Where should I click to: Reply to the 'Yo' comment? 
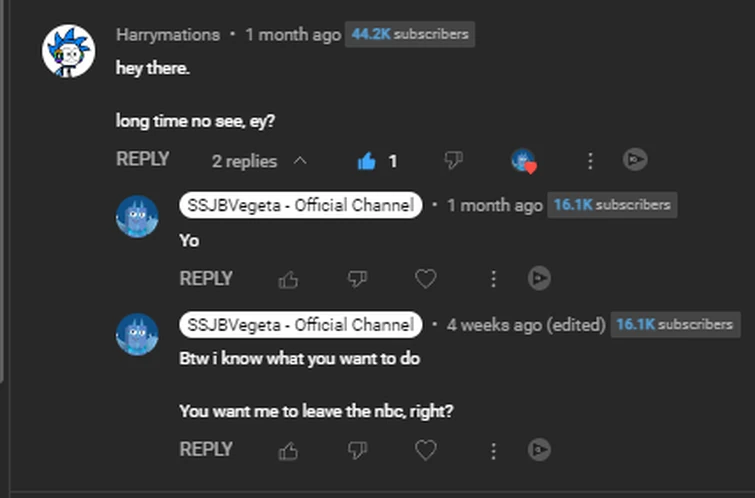pos(206,279)
